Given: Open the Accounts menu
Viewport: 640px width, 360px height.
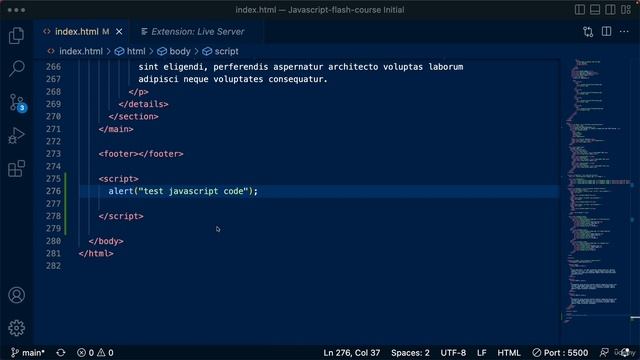Looking at the screenshot, I should click(16, 295).
